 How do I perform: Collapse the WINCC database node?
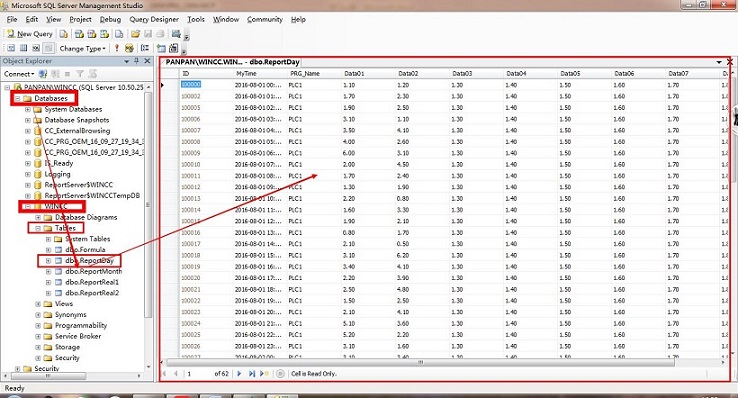28,206
